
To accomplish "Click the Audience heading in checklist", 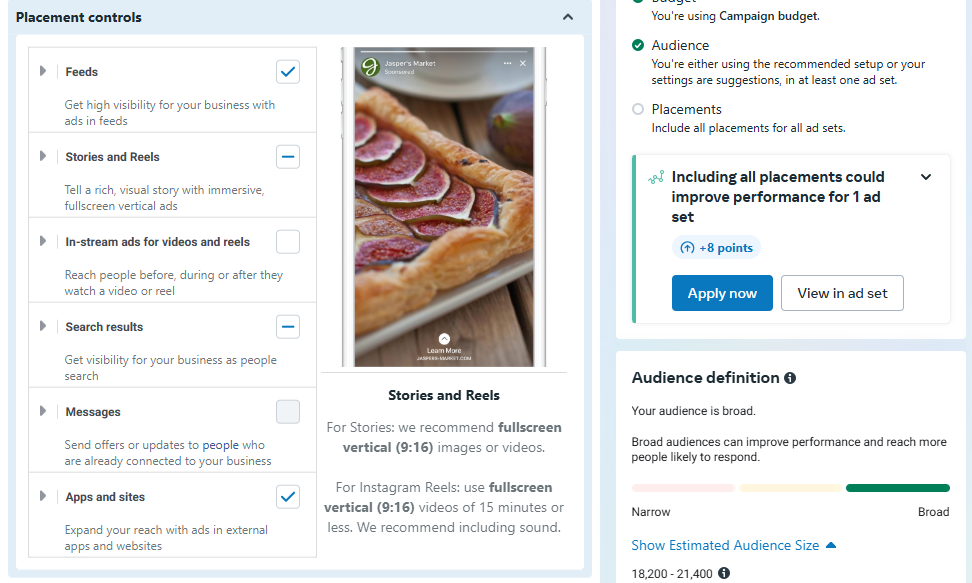I will (680, 45).
